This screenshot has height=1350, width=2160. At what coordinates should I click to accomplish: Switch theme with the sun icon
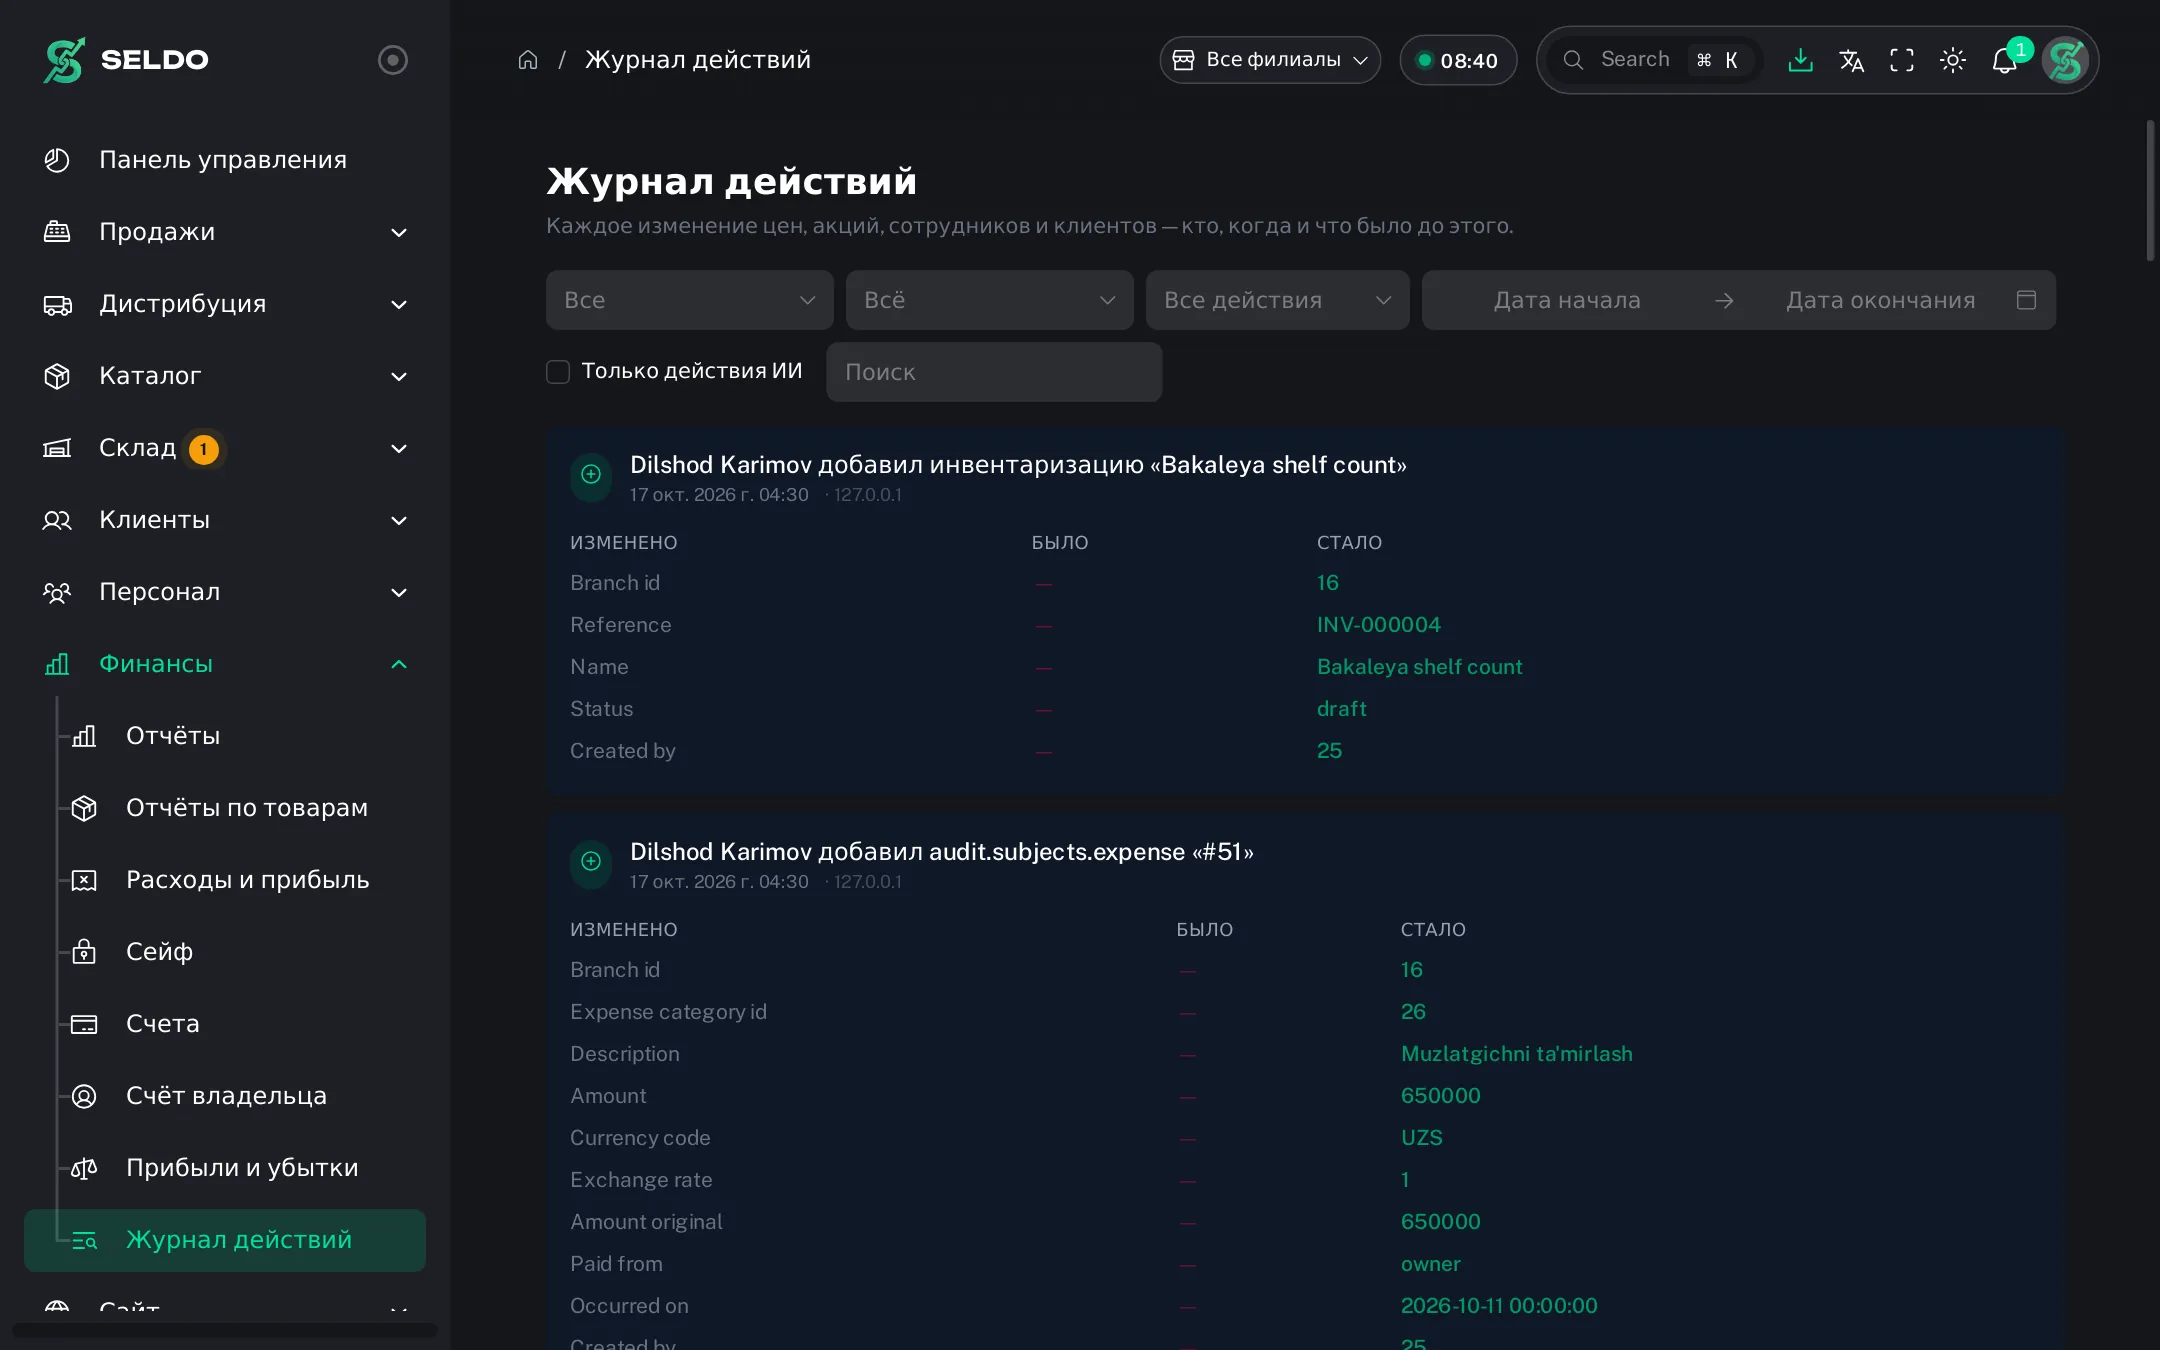pos(1953,60)
